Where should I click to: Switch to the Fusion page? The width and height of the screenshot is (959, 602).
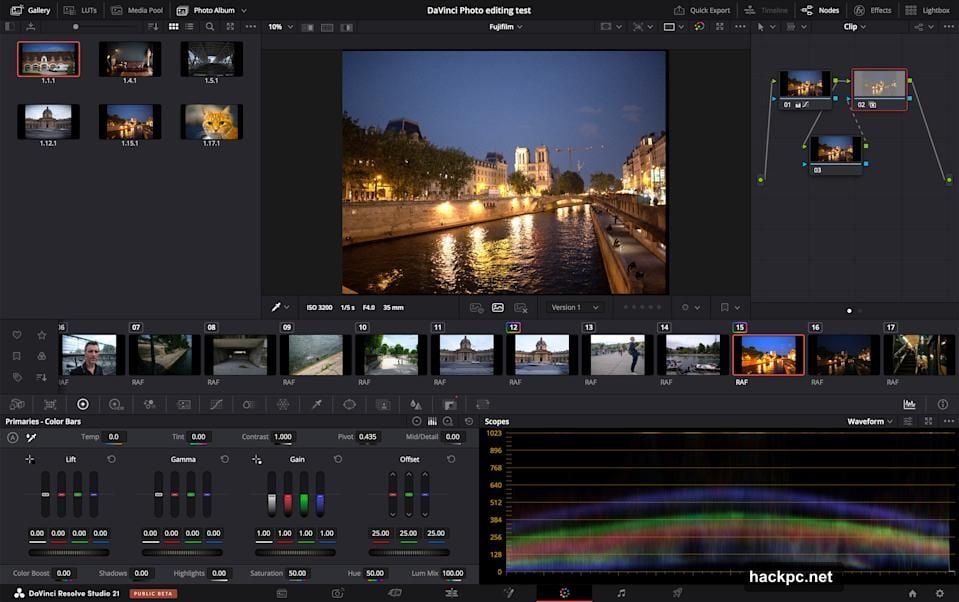coord(510,593)
